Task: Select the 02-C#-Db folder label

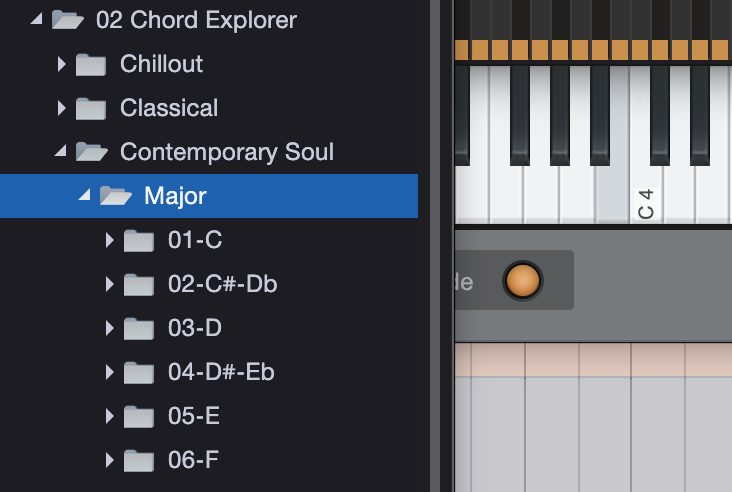Action: coord(222,284)
